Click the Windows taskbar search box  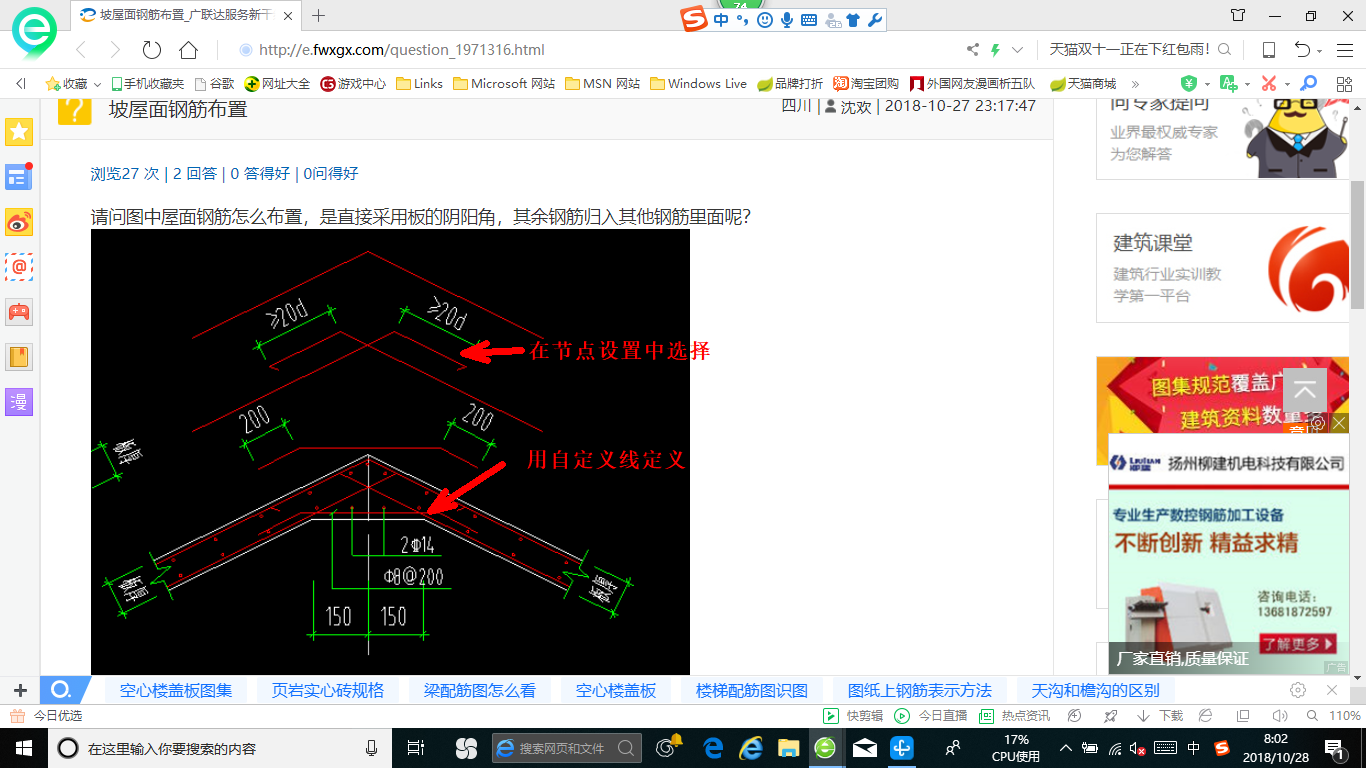[220, 748]
